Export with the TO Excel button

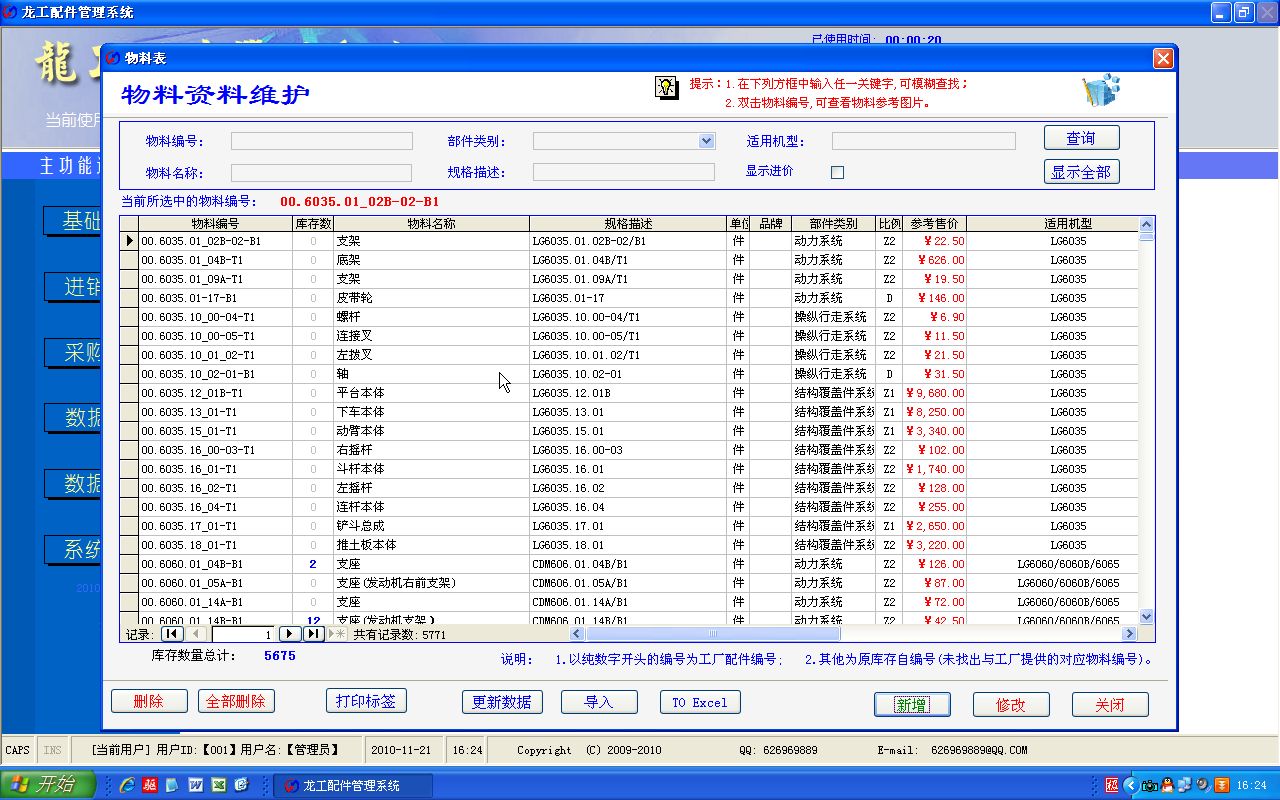click(700, 702)
